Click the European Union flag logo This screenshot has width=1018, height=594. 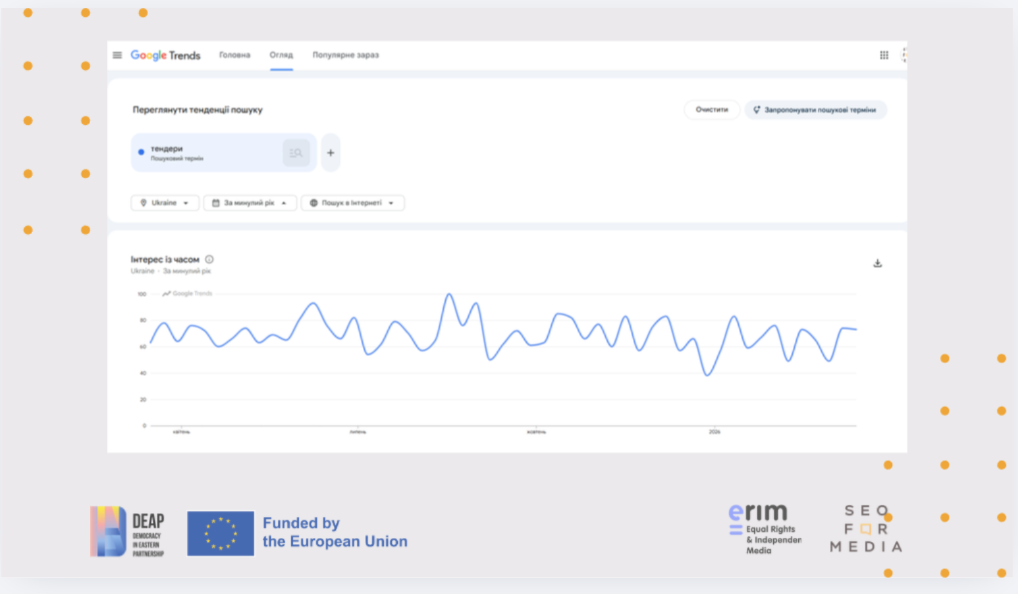tap(221, 532)
